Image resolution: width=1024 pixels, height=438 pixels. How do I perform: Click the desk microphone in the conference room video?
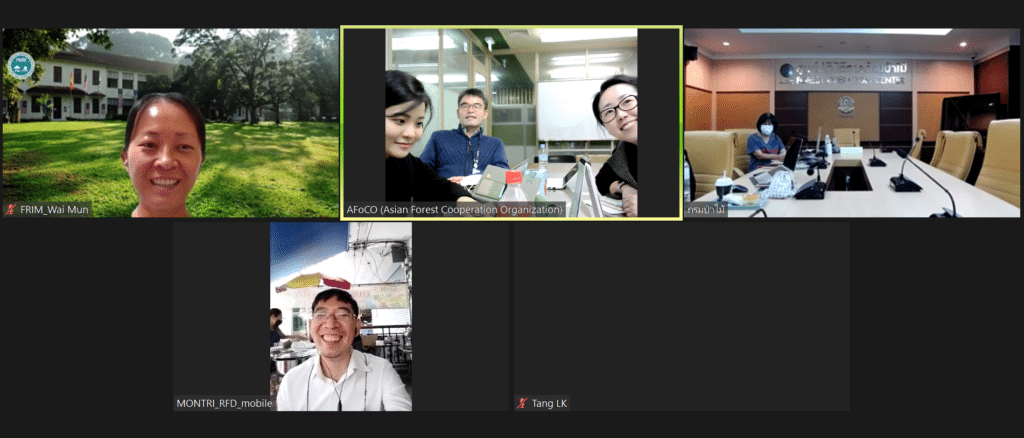[905, 180]
